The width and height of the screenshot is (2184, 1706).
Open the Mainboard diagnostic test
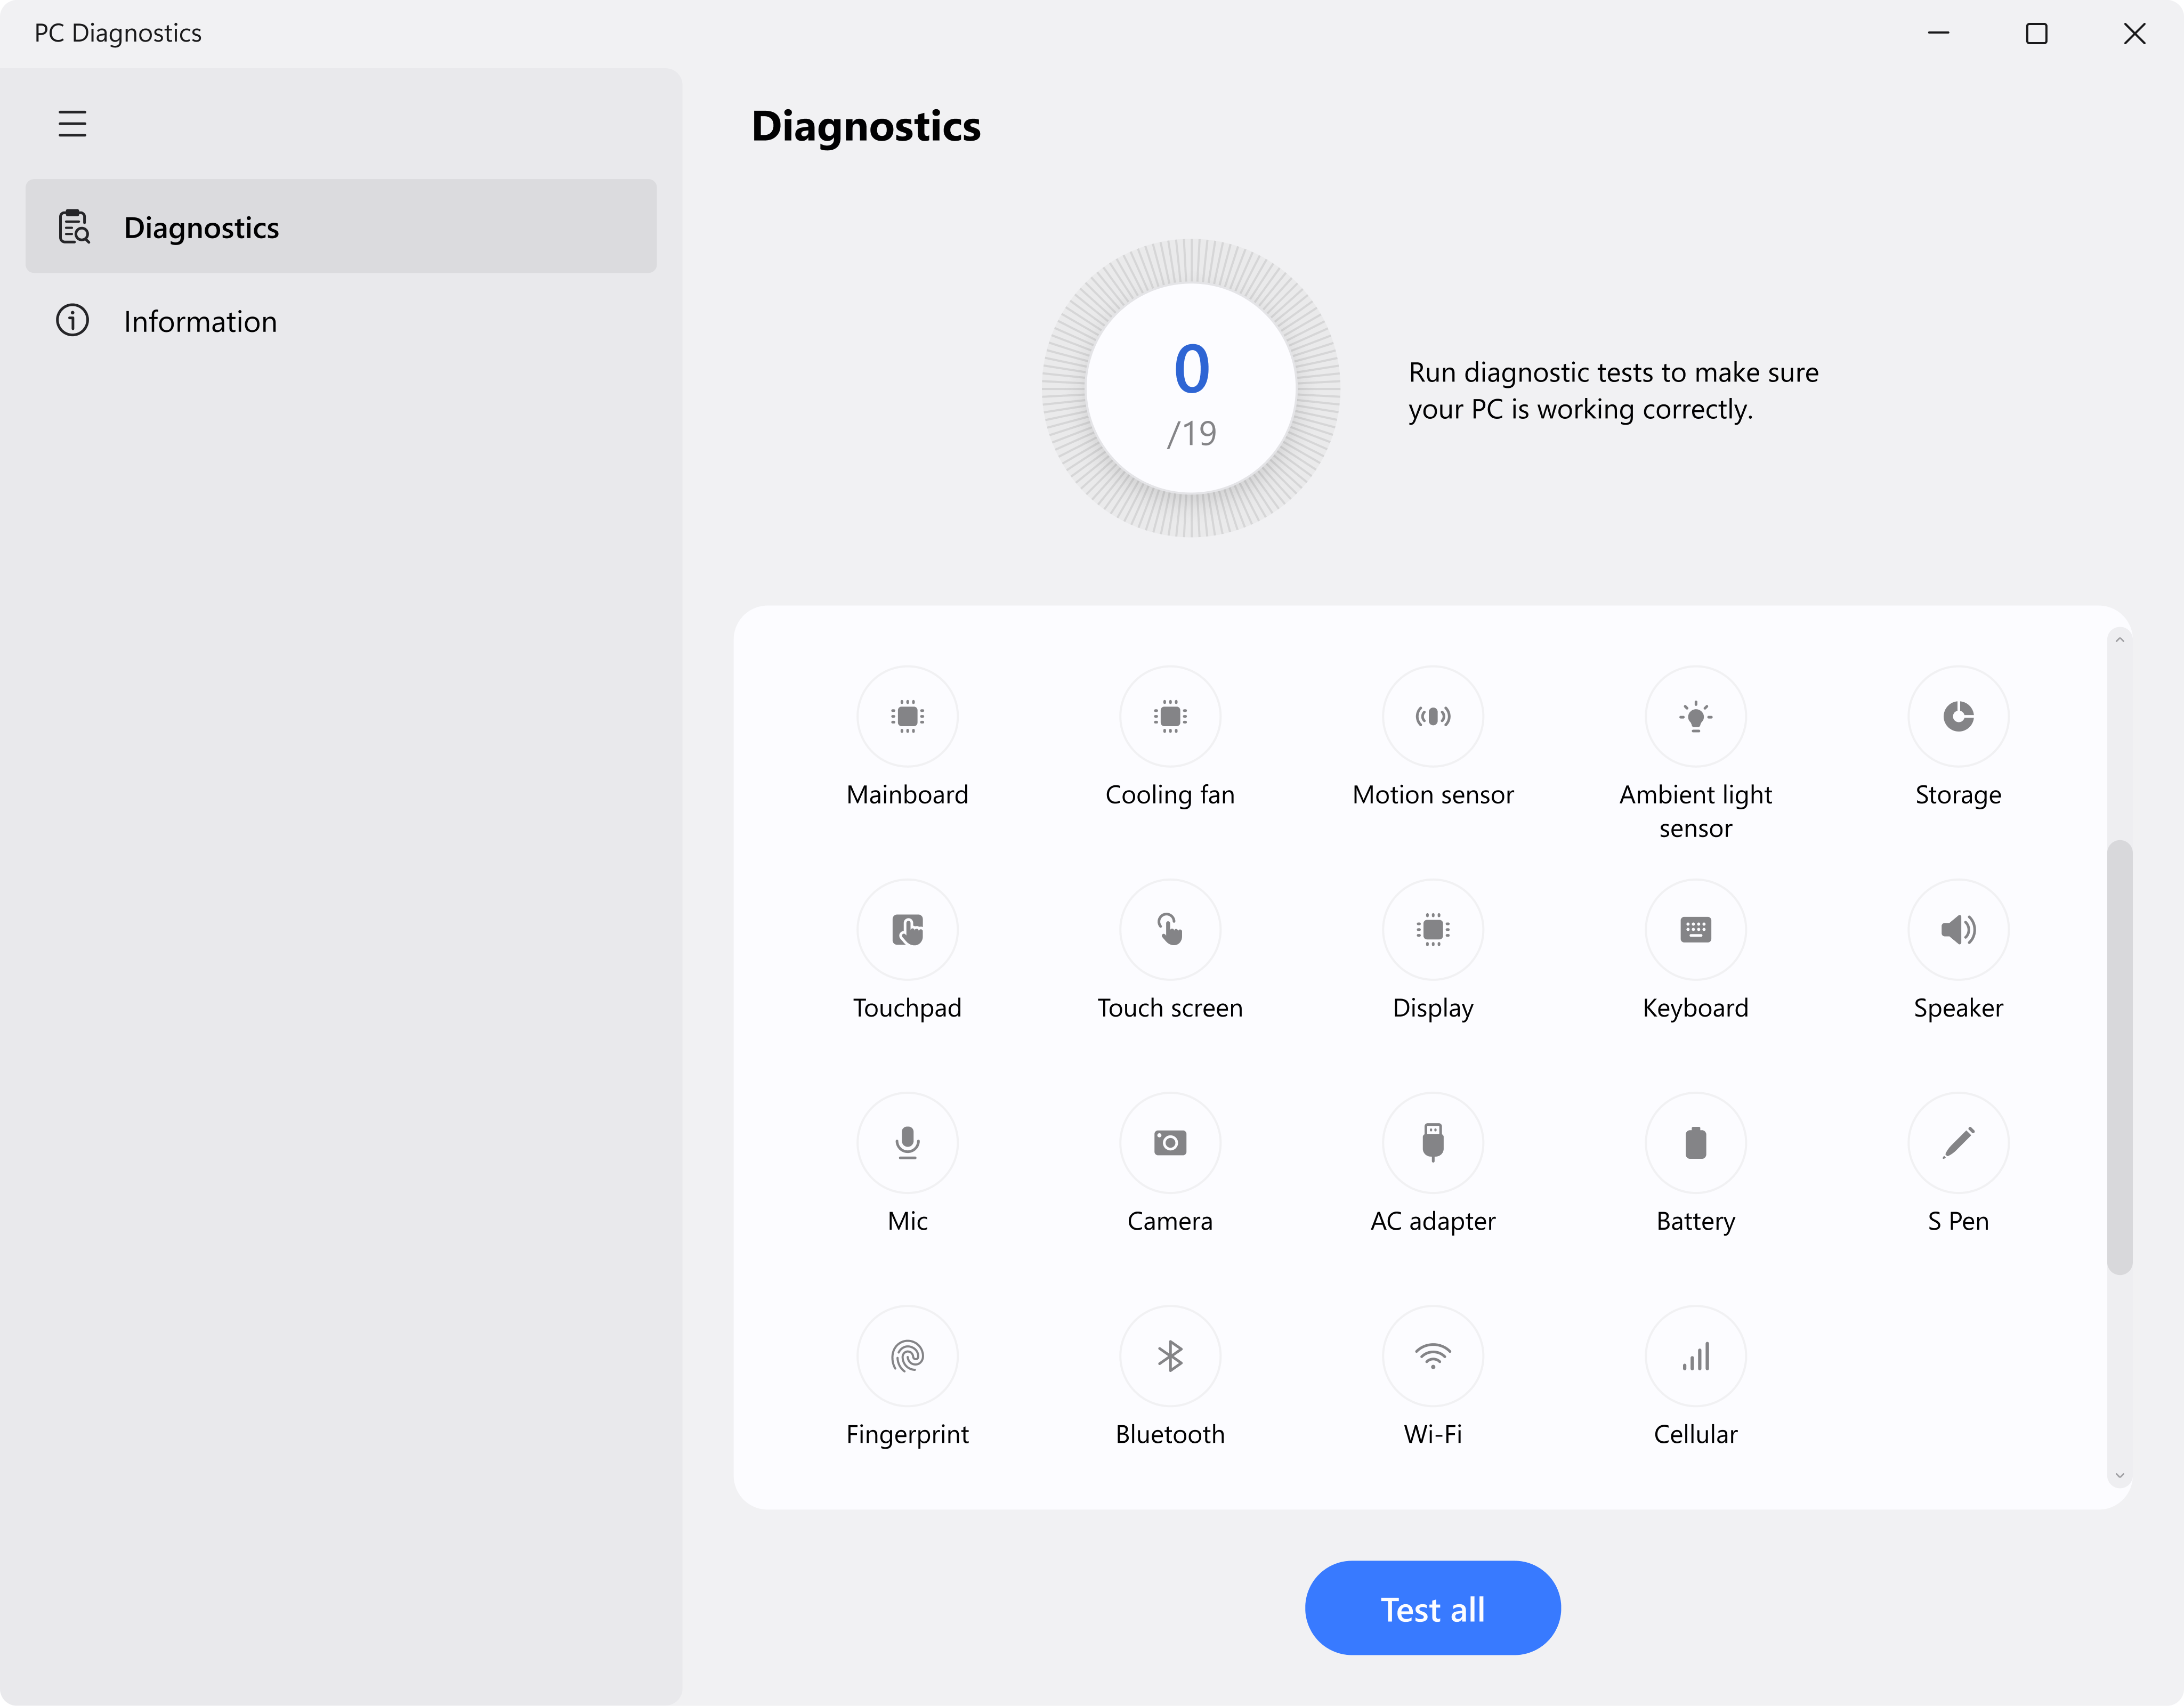[907, 716]
